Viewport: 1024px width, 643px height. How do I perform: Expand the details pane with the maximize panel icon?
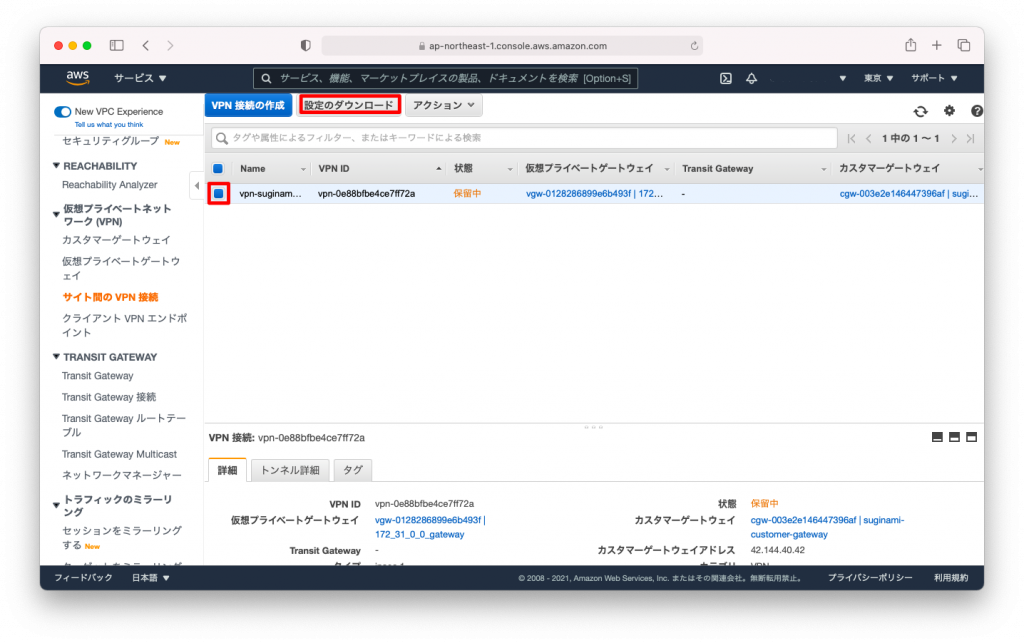pos(971,437)
